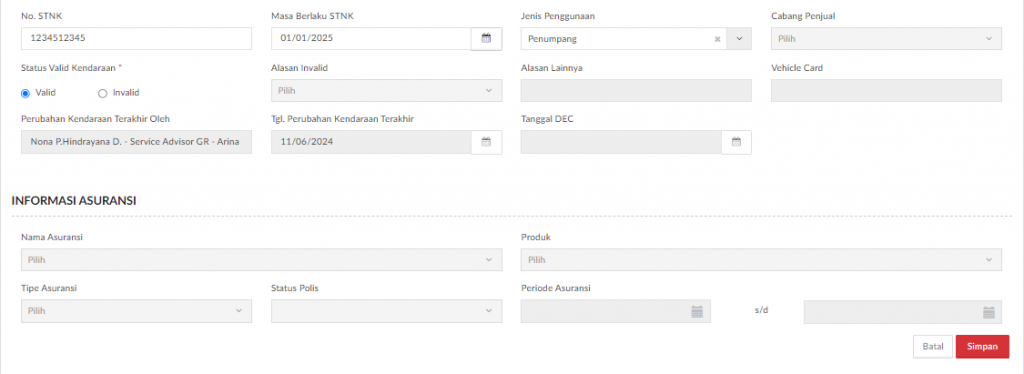This screenshot has height=374, width=1024.
Task: Open the Produk dropdown
Action: tap(761, 259)
